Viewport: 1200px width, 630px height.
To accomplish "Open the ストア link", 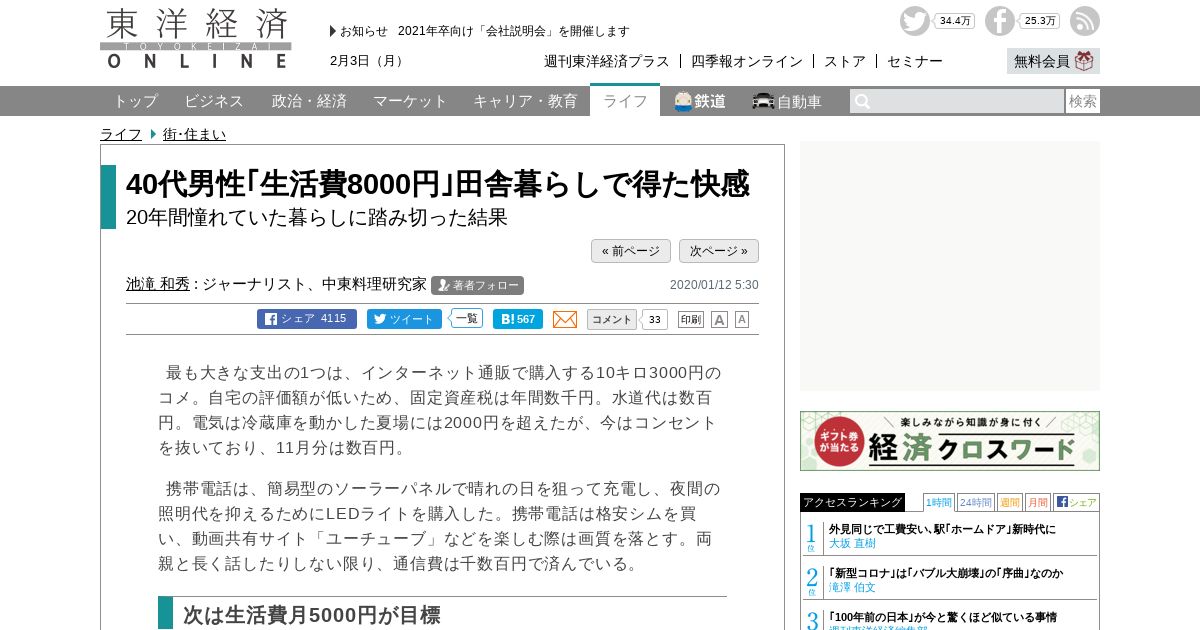I will pos(845,61).
